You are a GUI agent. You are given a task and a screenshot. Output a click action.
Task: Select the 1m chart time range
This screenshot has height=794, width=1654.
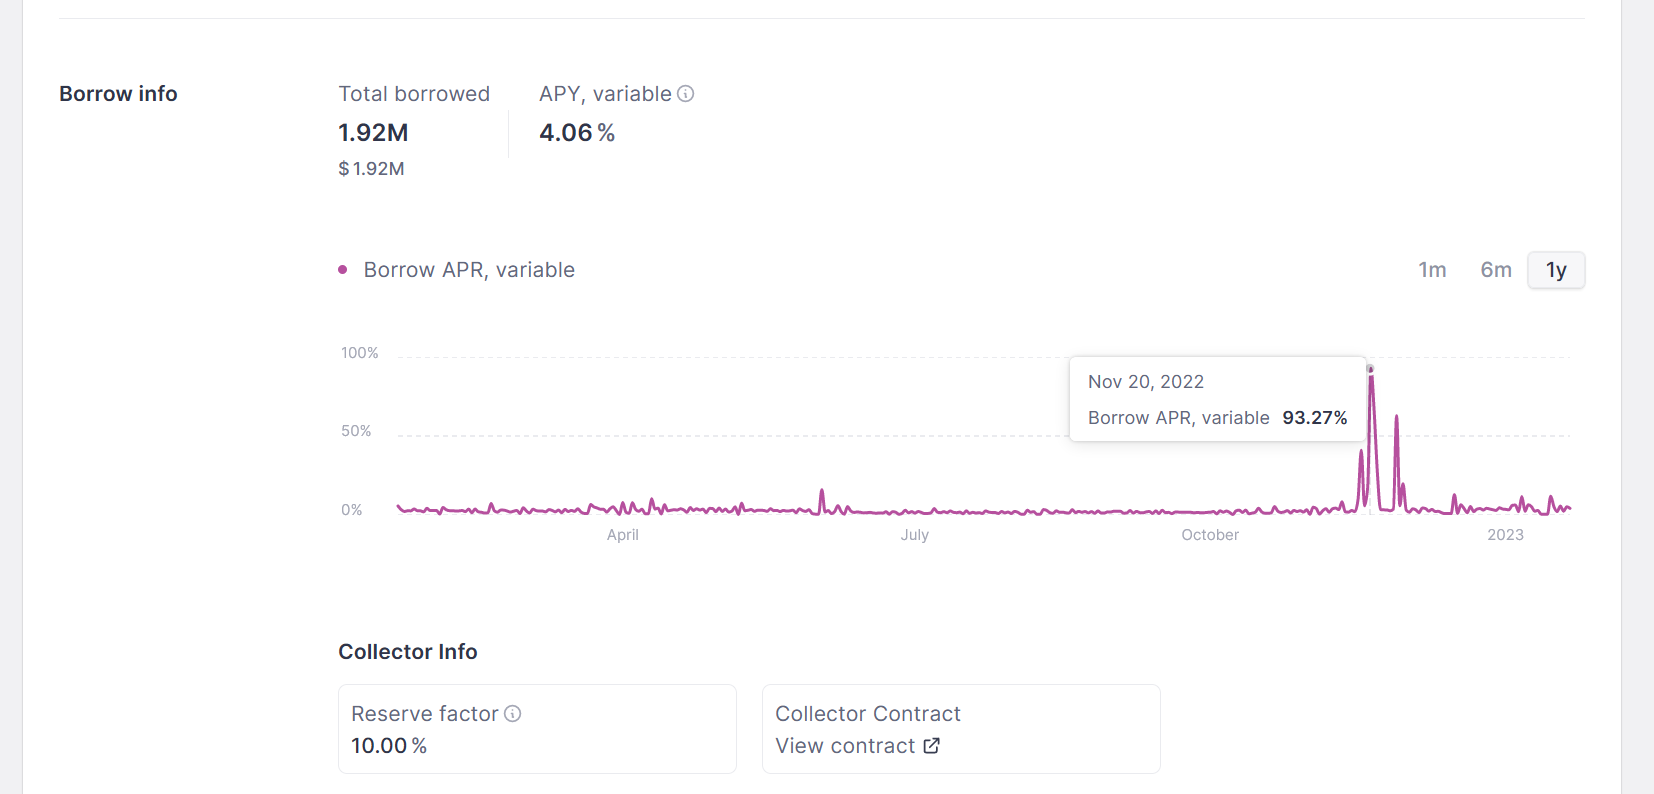(x=1432, y=270)
